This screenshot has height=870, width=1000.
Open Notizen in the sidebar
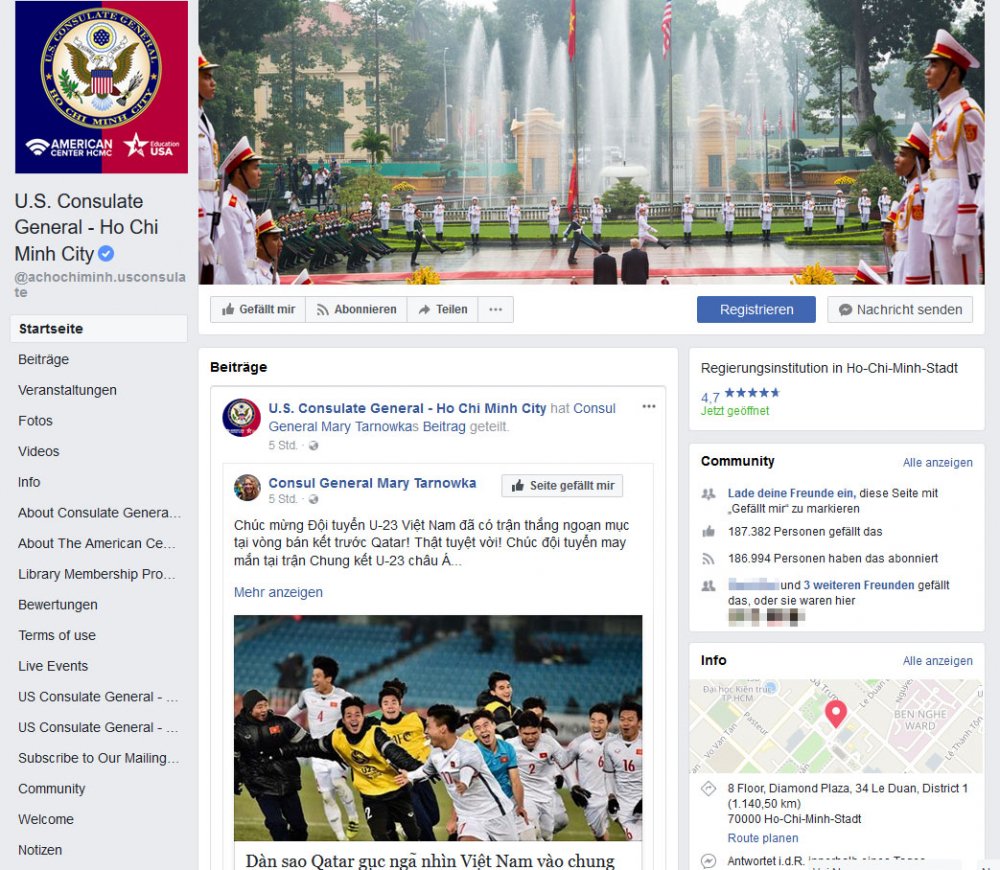coord(40,849)
